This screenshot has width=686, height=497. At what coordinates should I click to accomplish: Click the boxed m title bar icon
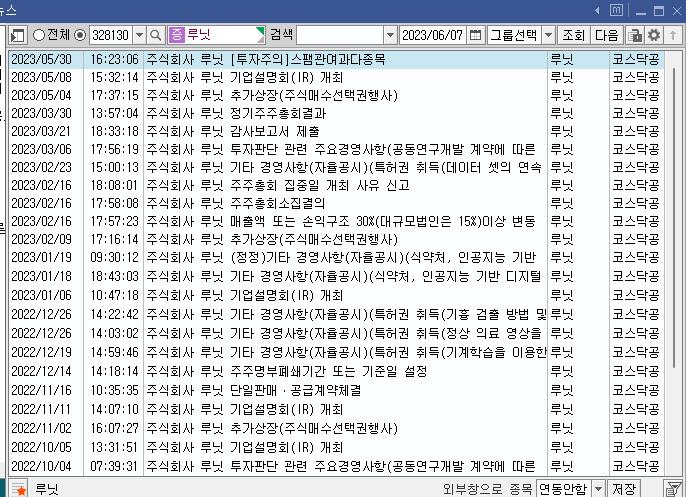click(x=616, y=10)
